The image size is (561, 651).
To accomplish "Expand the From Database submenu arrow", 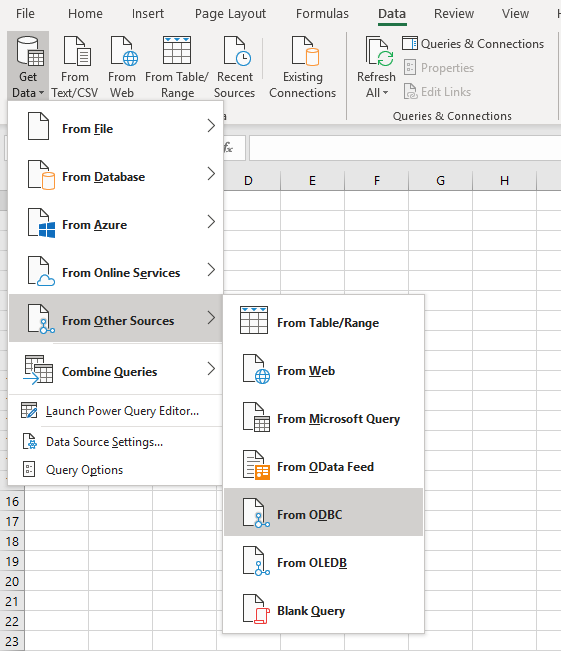I will (x=211, y=174).
